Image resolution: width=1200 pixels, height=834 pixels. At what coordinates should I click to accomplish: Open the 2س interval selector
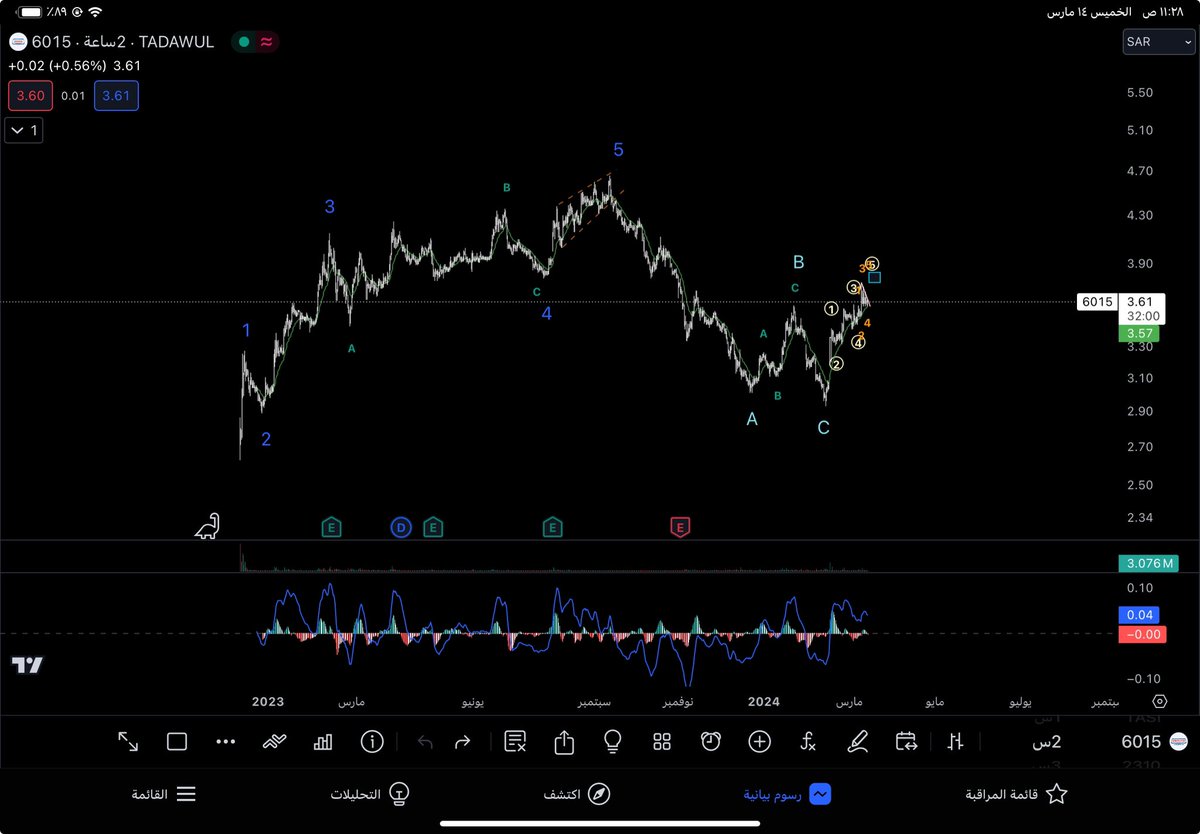point(1048,742)
